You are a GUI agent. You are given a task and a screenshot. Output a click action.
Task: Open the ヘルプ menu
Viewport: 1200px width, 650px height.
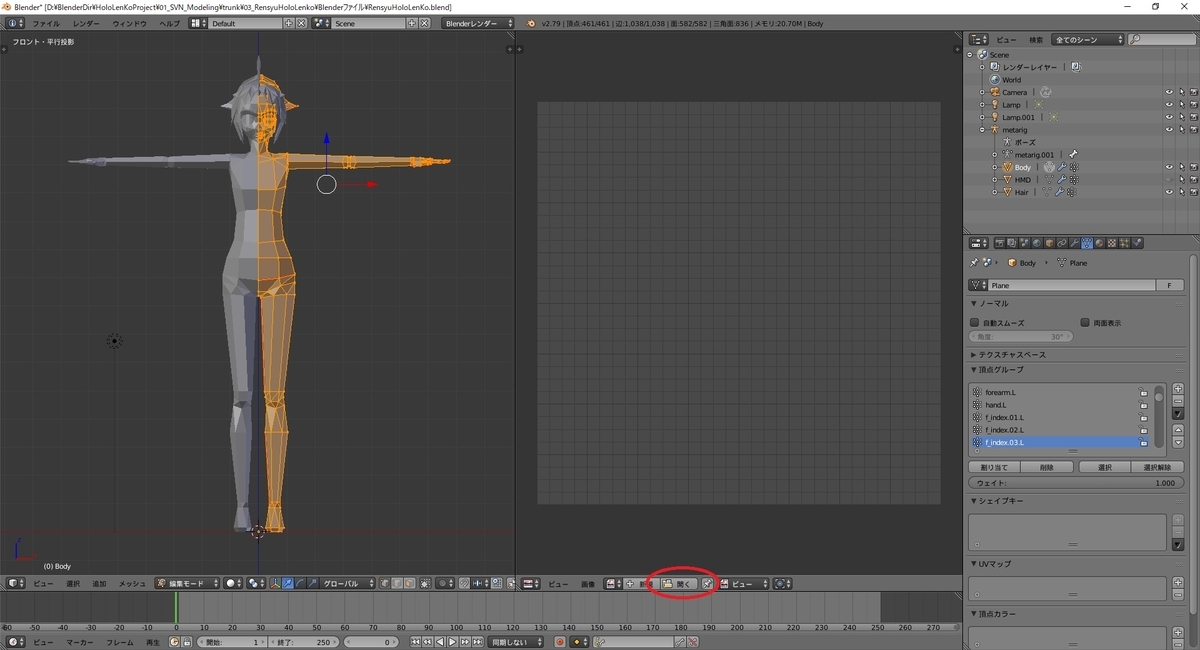170,22
